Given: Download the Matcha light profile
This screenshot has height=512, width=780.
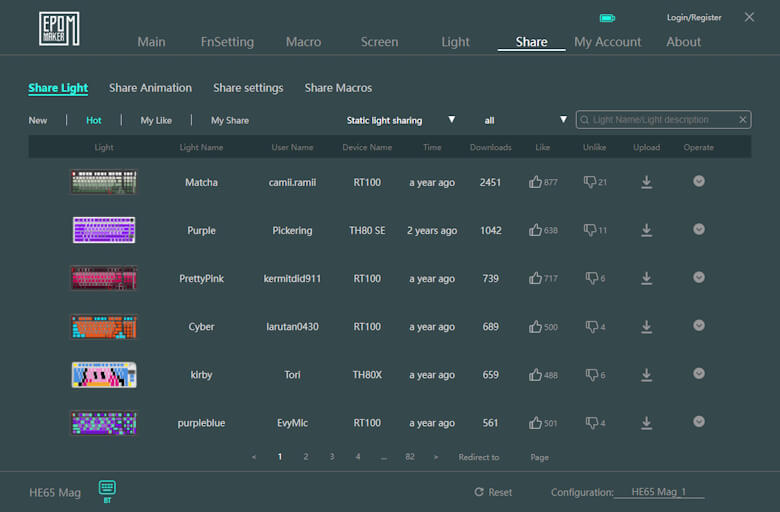Looking at the screenshot, I should tap(646, 182).
